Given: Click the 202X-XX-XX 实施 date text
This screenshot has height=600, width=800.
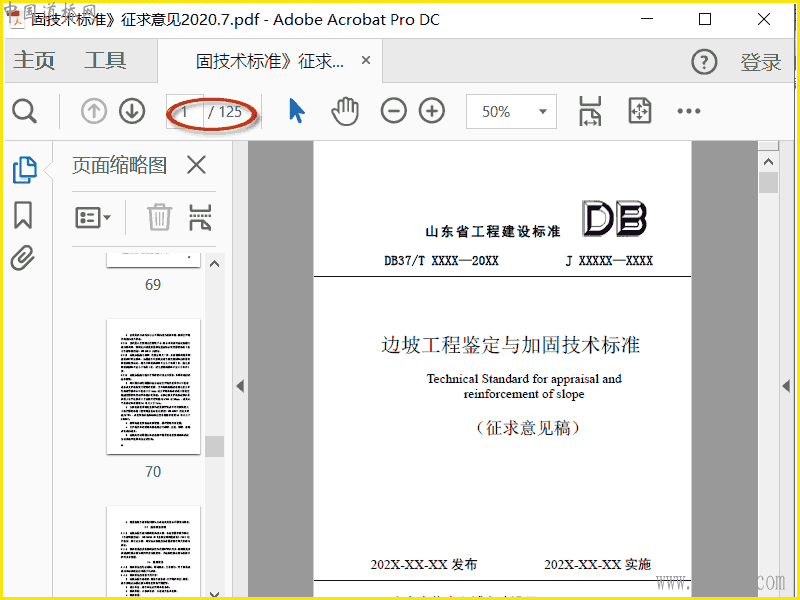Looking at the screenshot, I should click(597, 564).
